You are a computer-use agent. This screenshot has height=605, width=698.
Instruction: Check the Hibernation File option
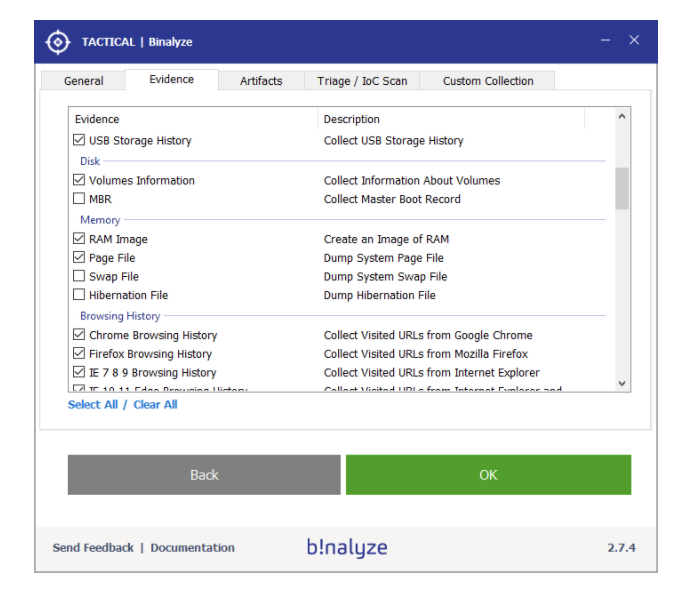pyautogui.click(x=79, y=295)
